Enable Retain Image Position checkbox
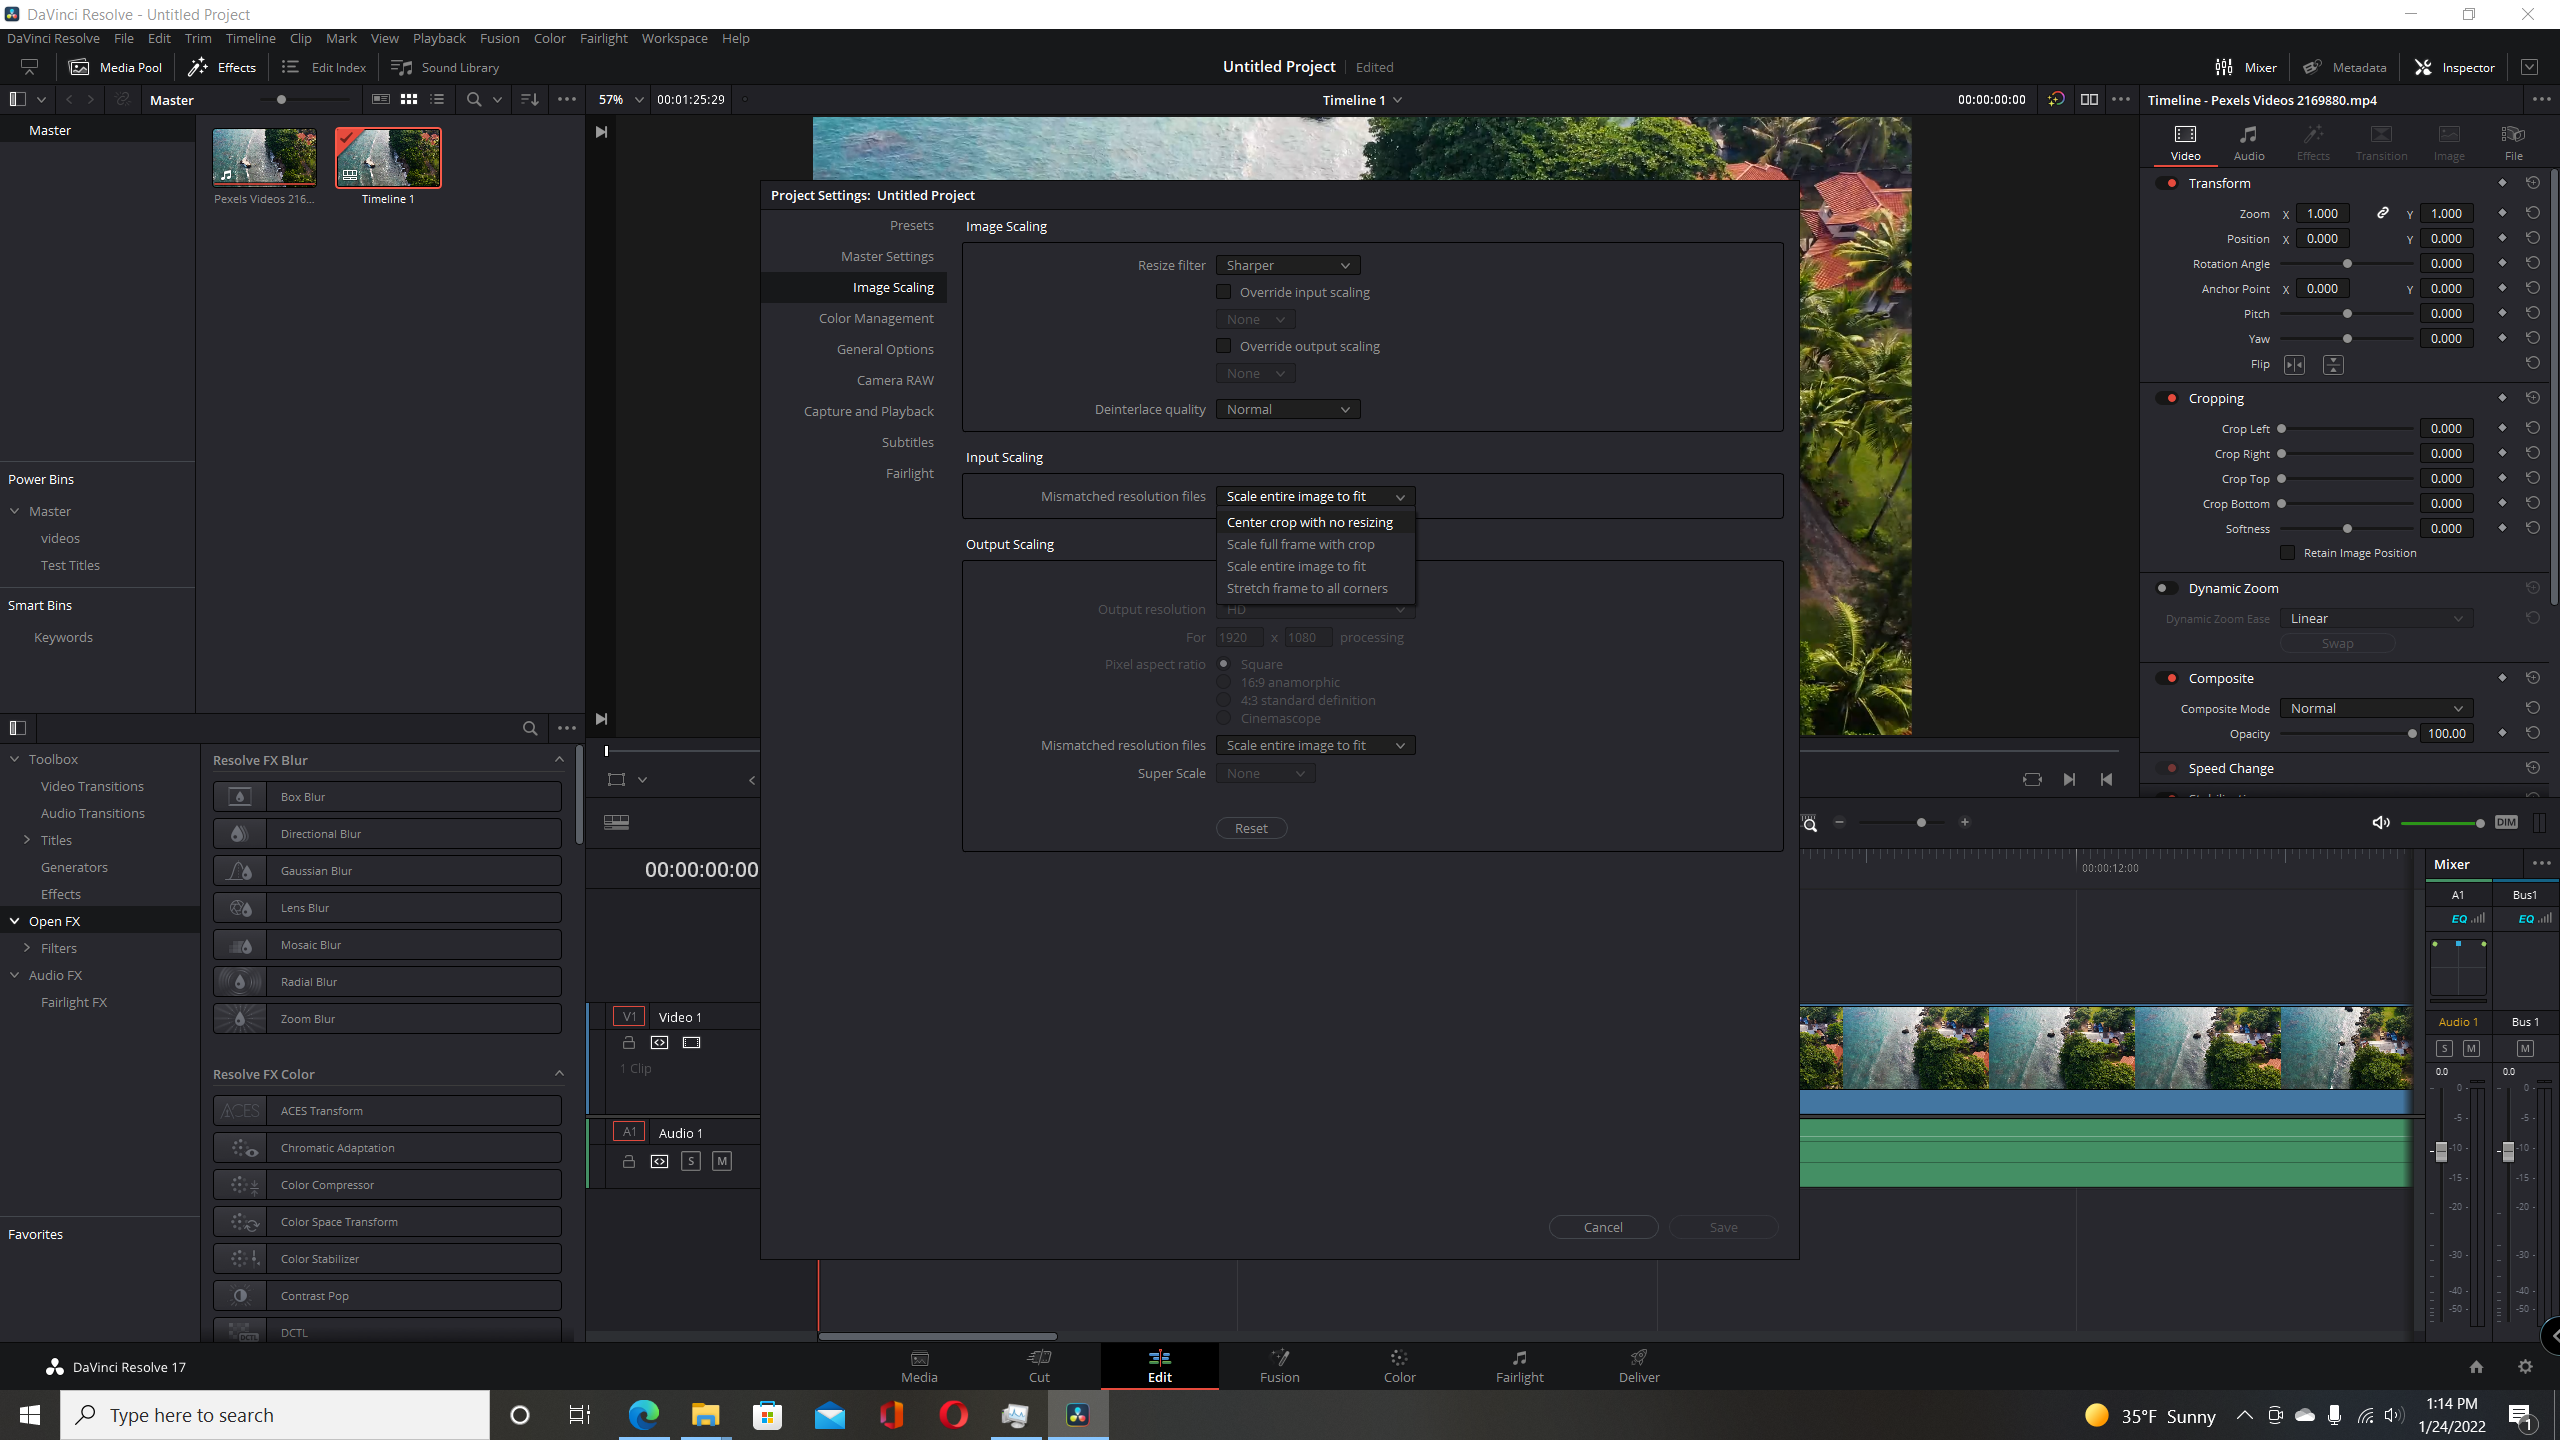 [x=2287, y=552]
